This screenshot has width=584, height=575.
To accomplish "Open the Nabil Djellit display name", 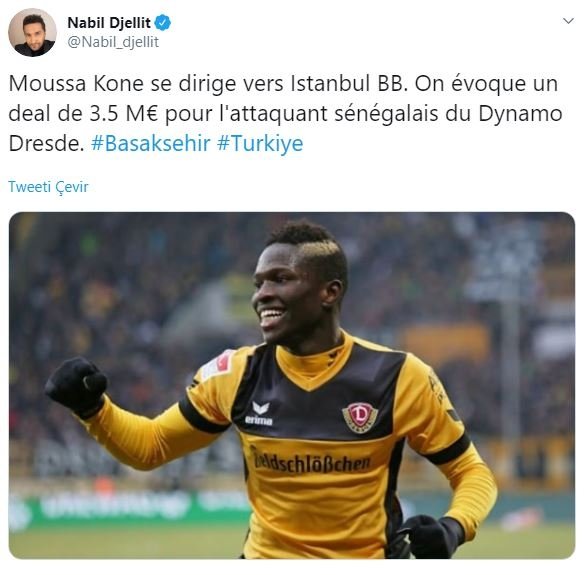I will point(109,23).
